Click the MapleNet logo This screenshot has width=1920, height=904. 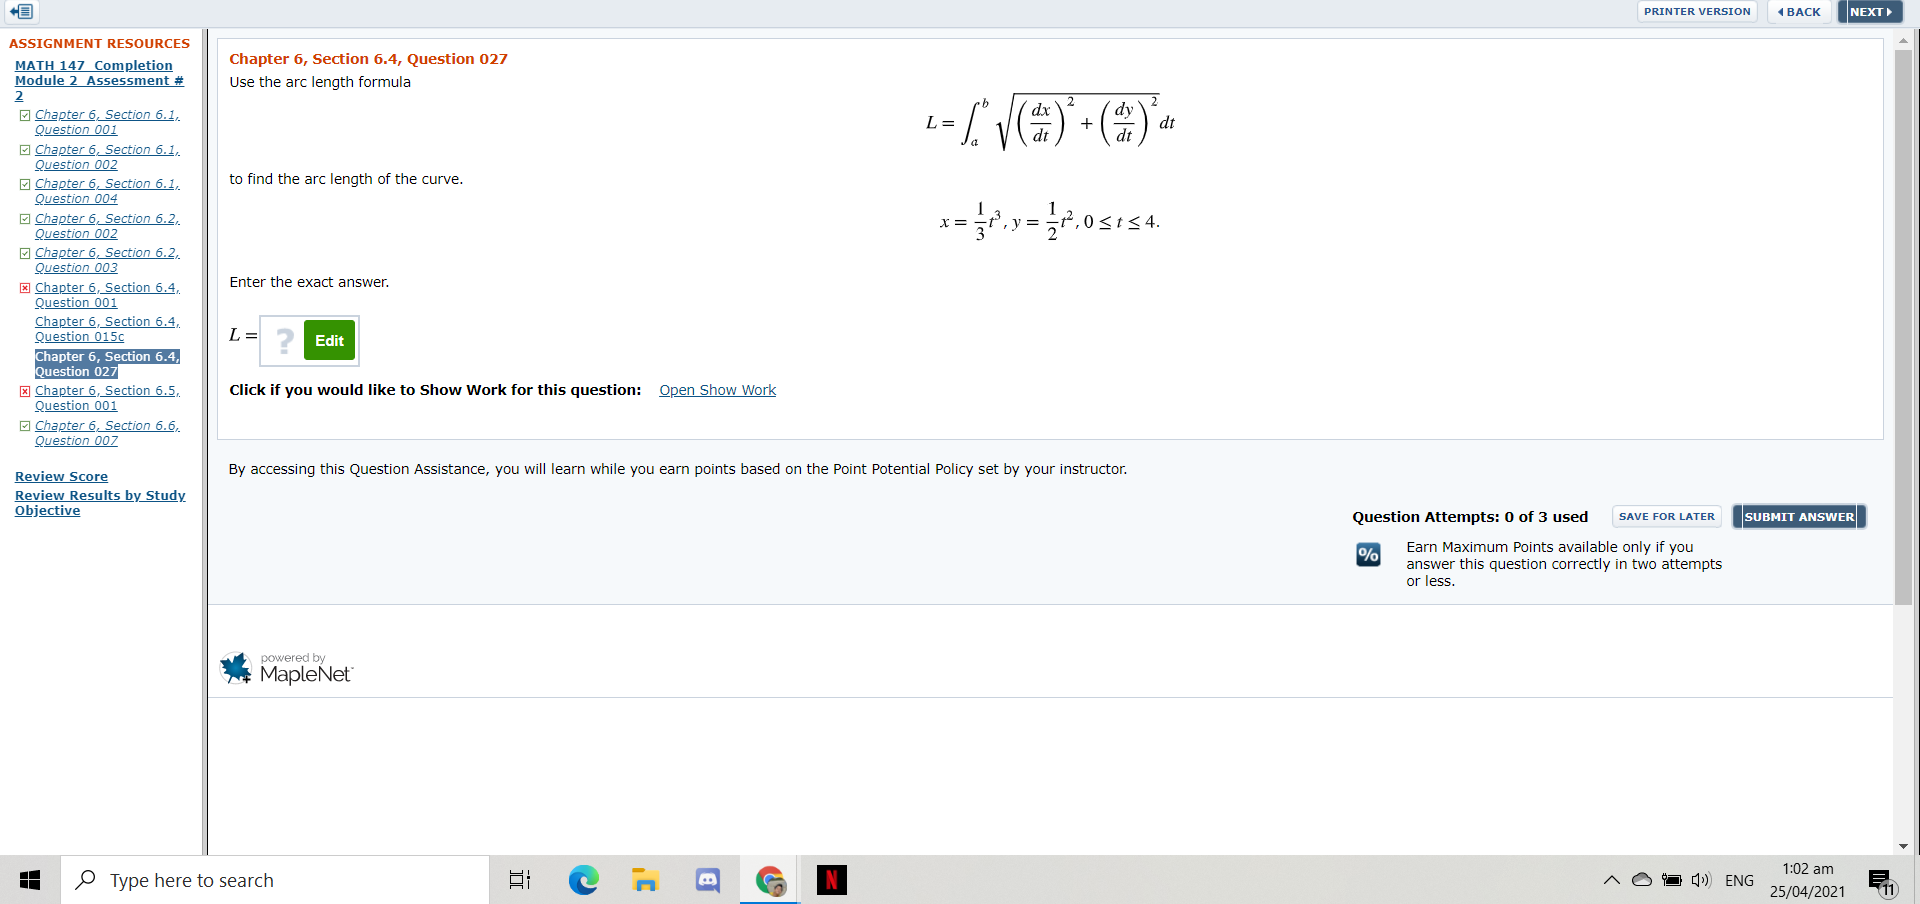(x=285, y=668)
